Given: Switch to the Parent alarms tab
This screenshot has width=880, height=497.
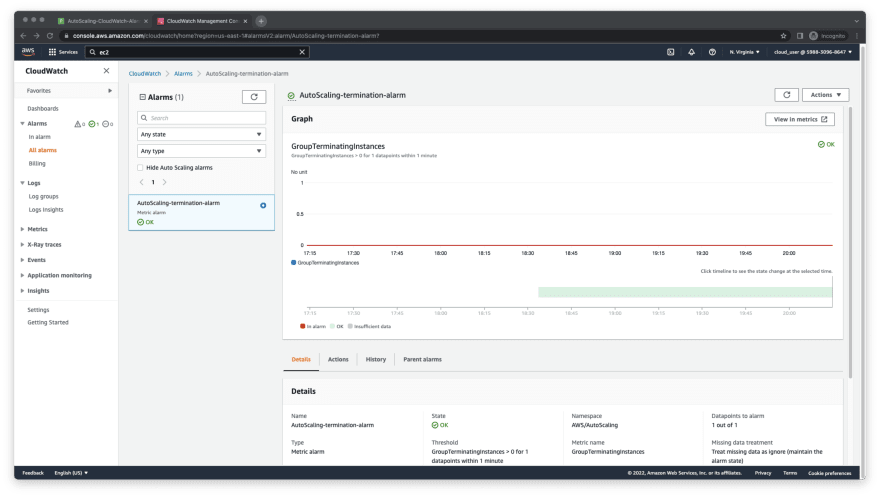Looking at the screenshot, I should click(x=422, y=360).
